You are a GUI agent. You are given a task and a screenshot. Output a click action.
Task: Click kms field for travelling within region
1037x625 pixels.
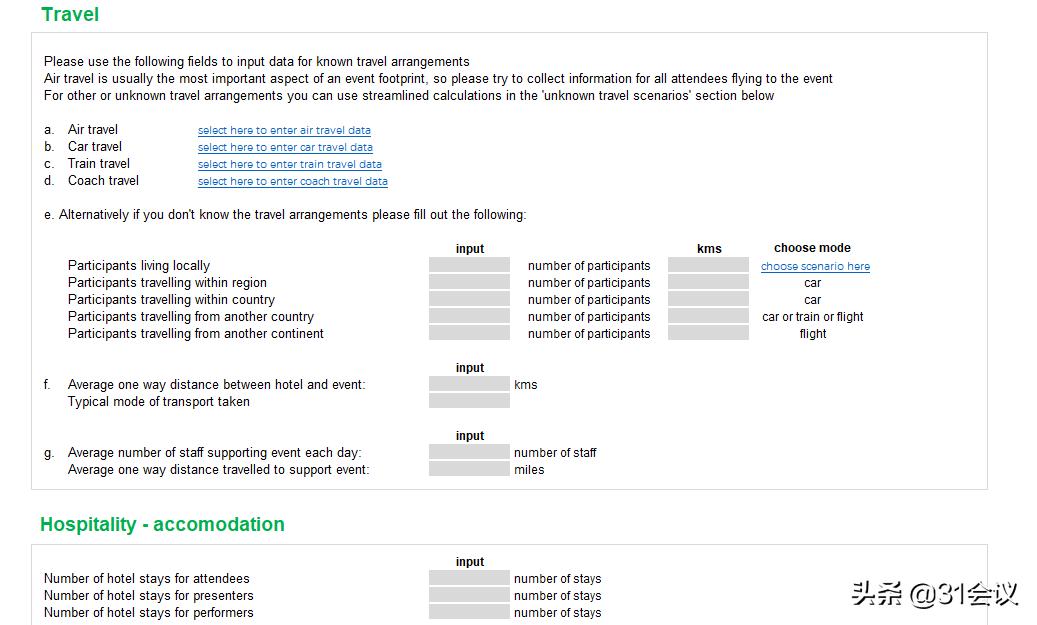(708, 282)
